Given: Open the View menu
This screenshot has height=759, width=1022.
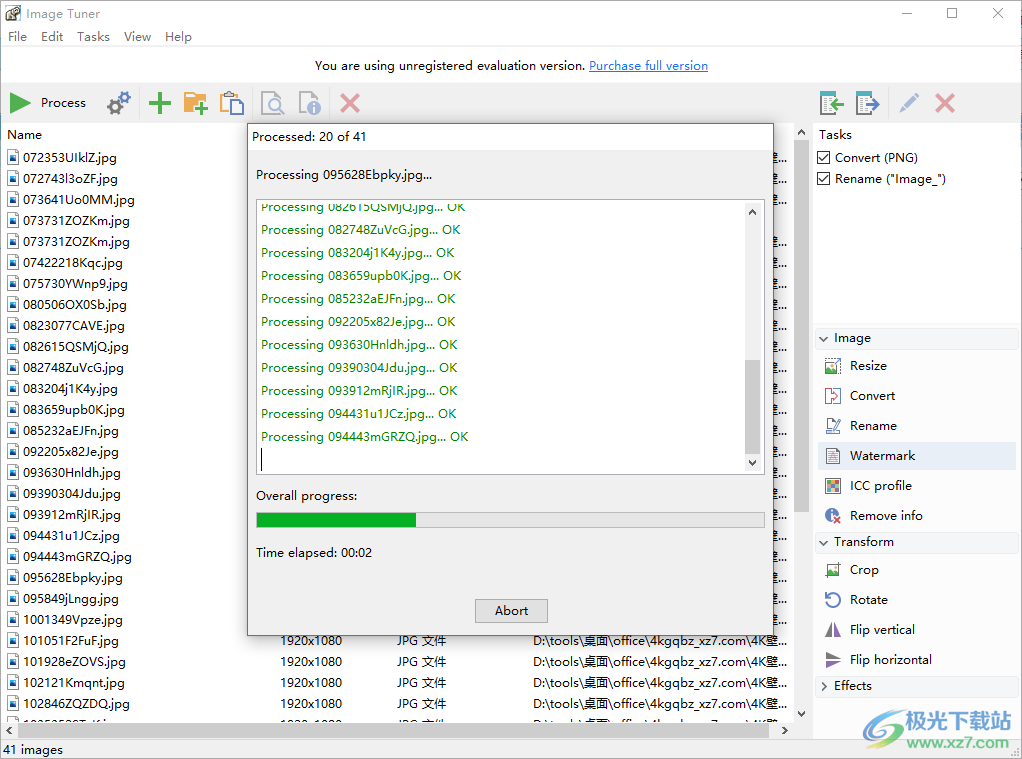Looking at the screenshot, I should (x=138, y=37).
